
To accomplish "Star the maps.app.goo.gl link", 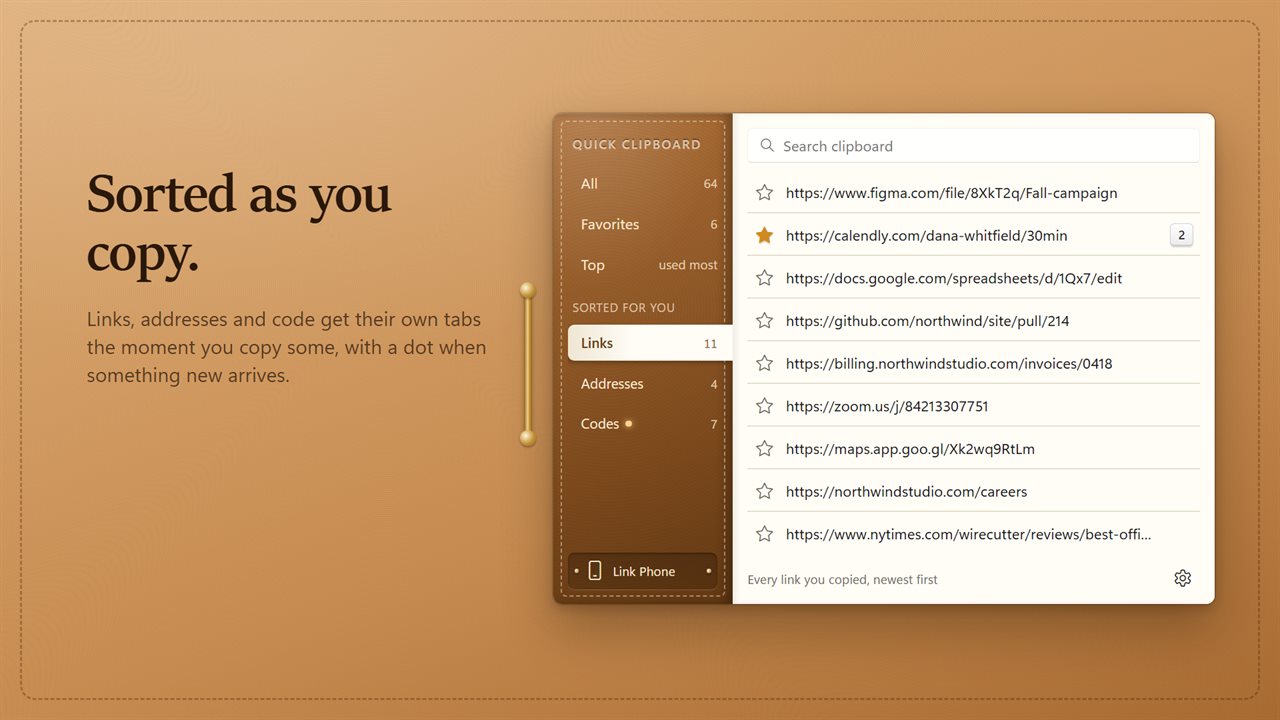I will pos(764,449).
